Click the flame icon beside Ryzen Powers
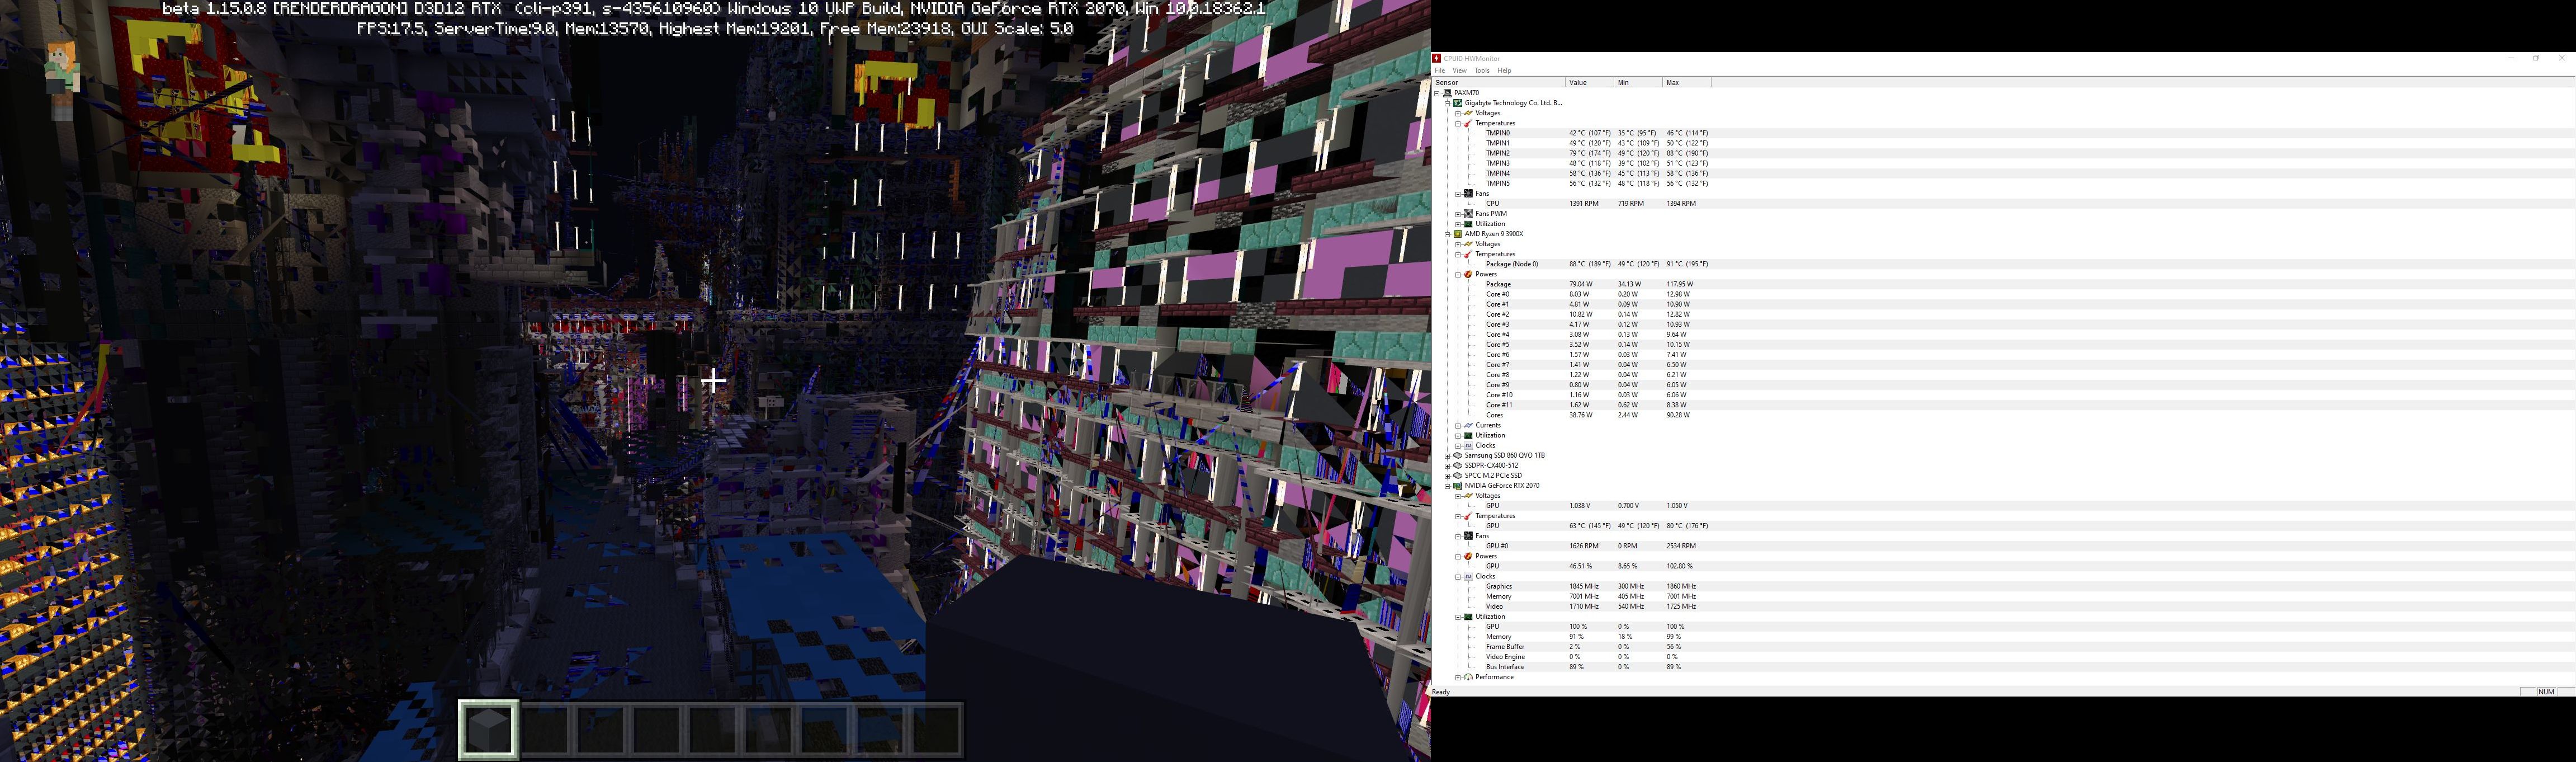This screenshot has width=2576, height=762. 1468,274
